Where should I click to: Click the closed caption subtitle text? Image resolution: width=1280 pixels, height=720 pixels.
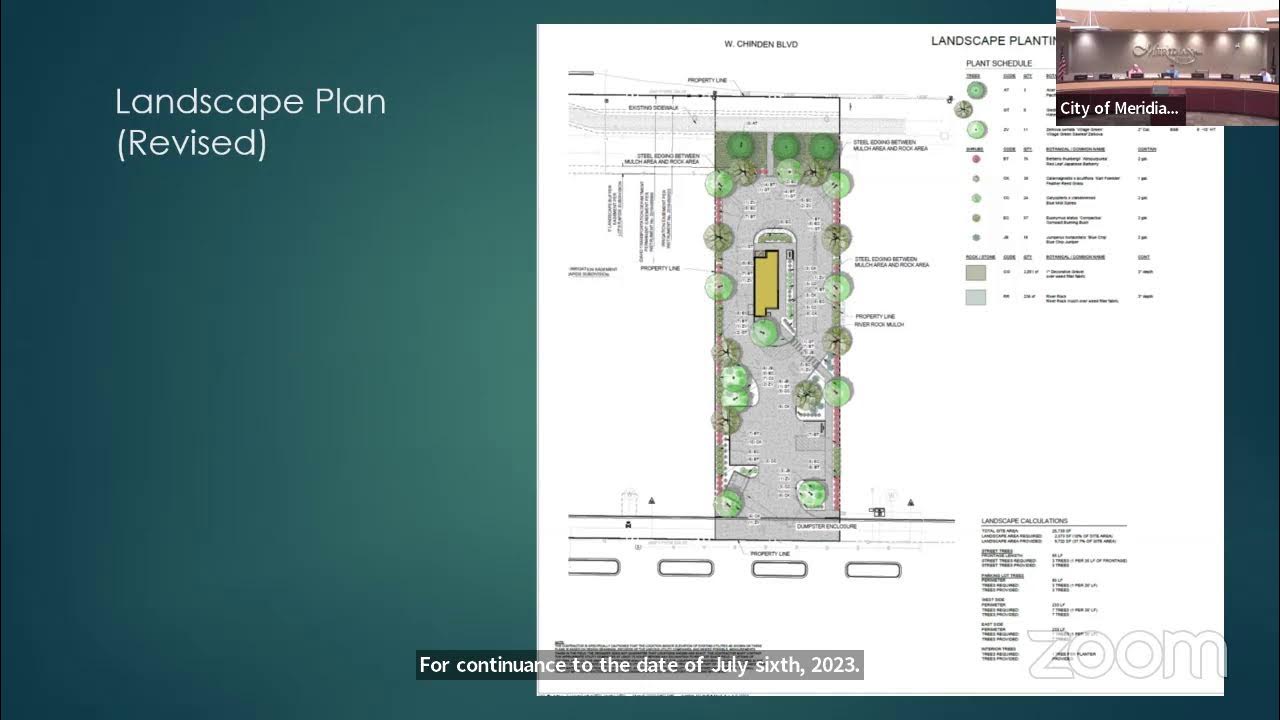coord(640,665)
